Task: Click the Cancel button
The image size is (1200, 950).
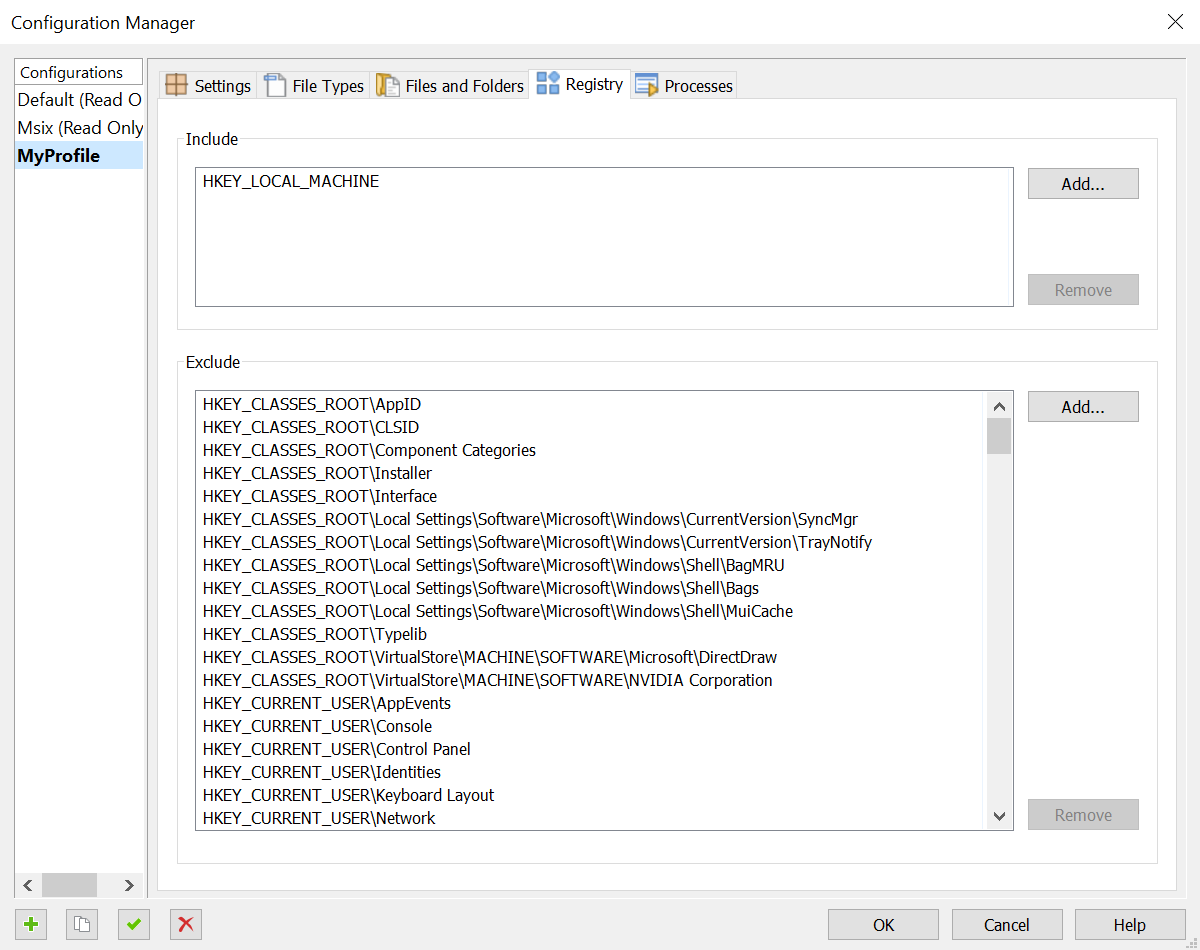Action: [x=1007, y=925]
